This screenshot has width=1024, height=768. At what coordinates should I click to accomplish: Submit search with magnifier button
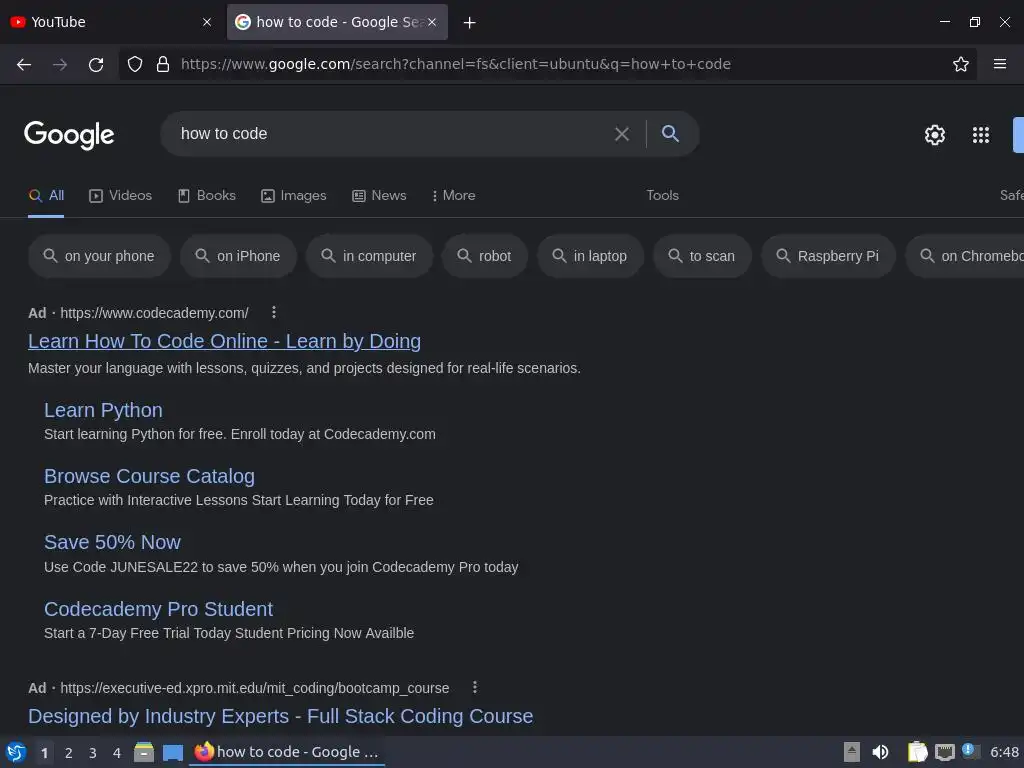pos(670,134)
